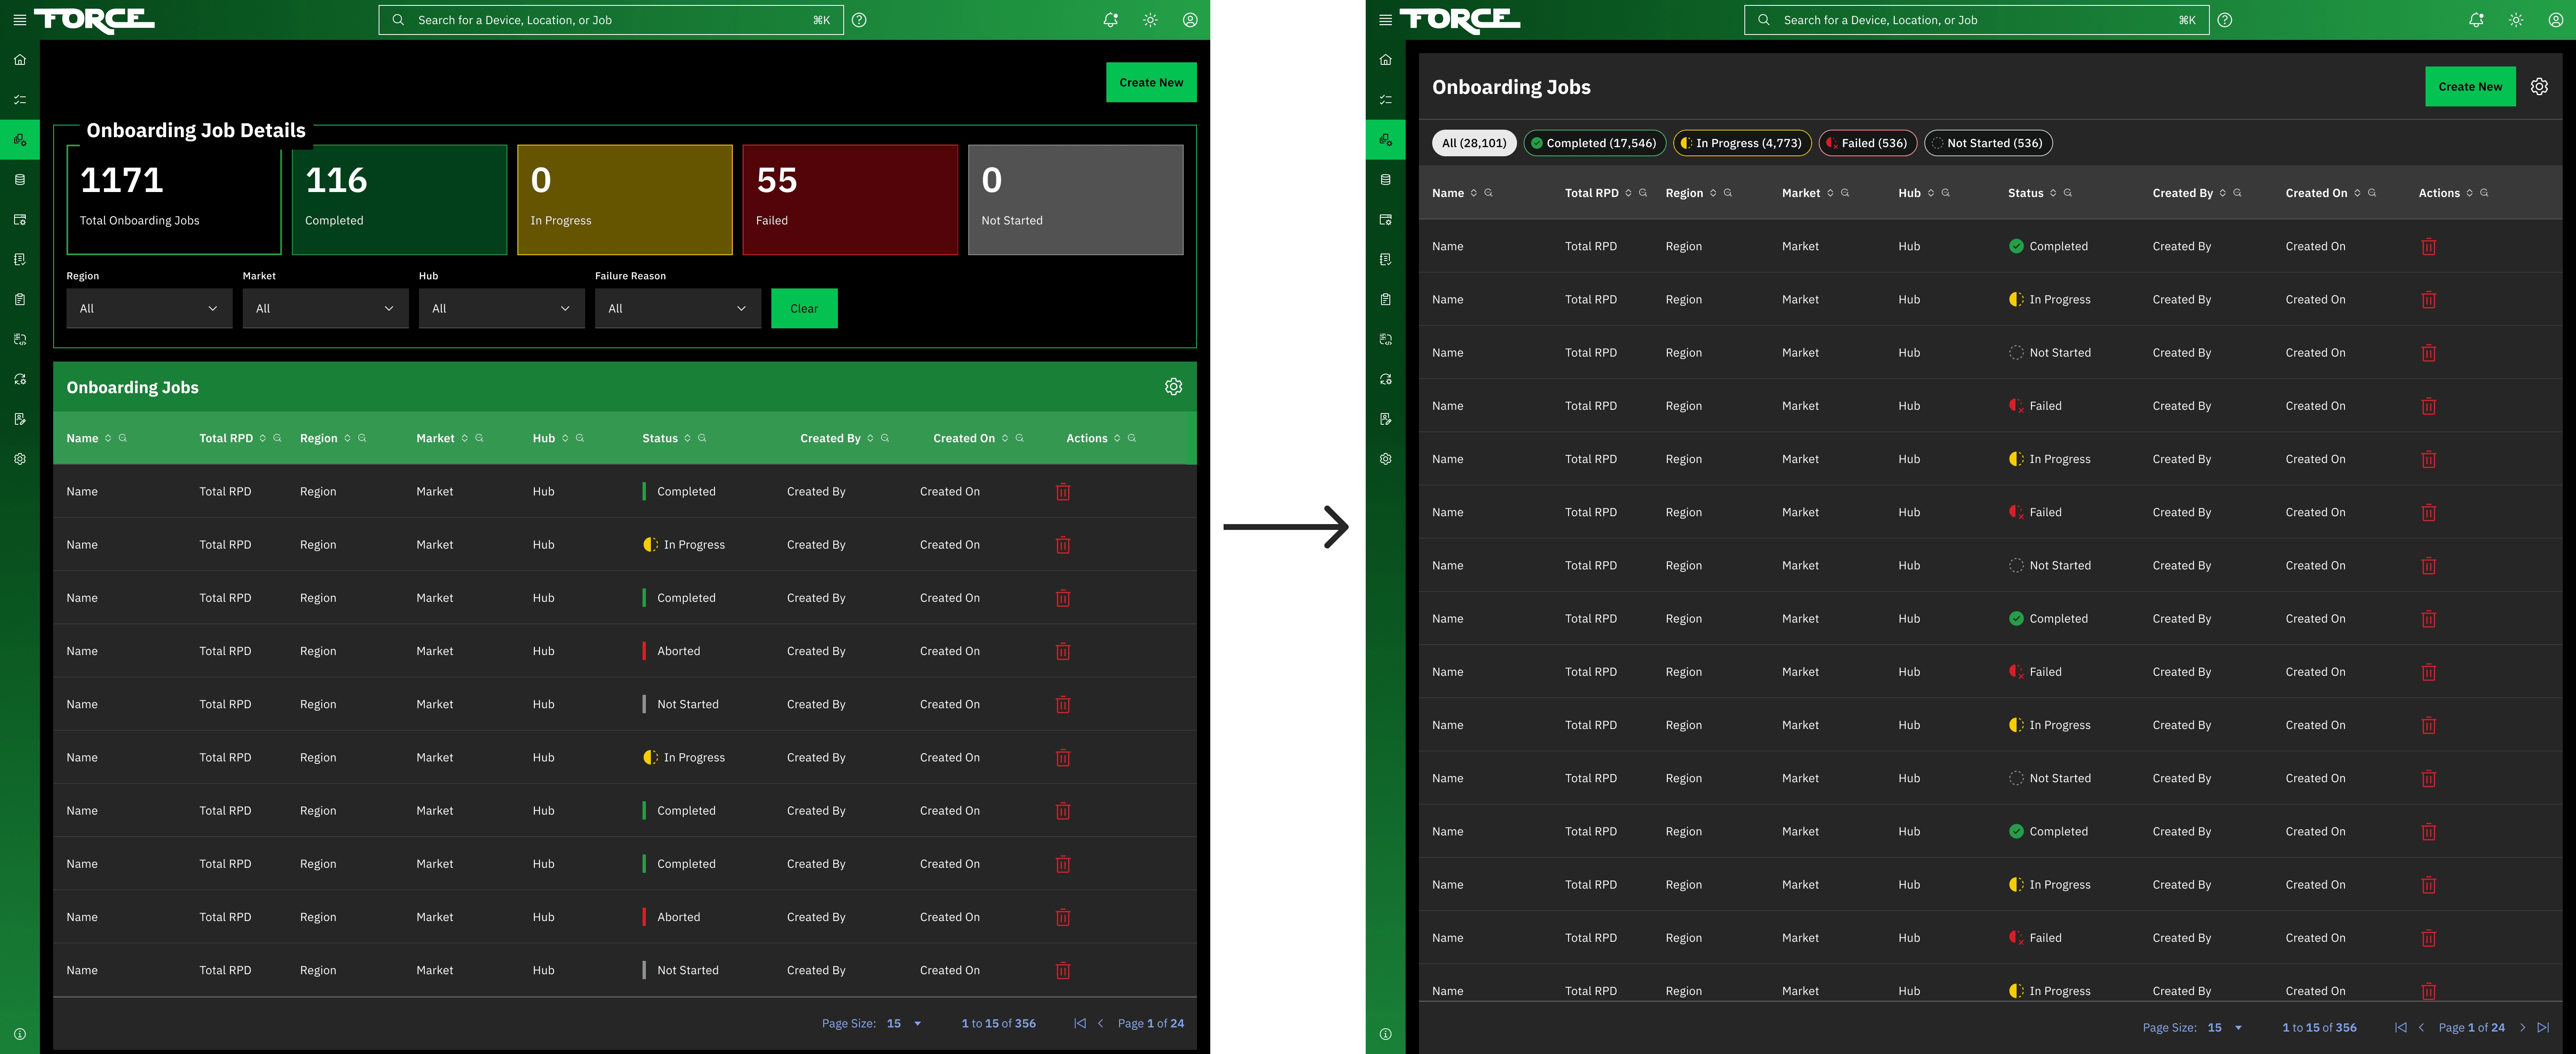Image resolution: width=2576 pixels, height=1054 pixels.
Task: Click Name search icon in green table header
Action: [x=123, y=438]
